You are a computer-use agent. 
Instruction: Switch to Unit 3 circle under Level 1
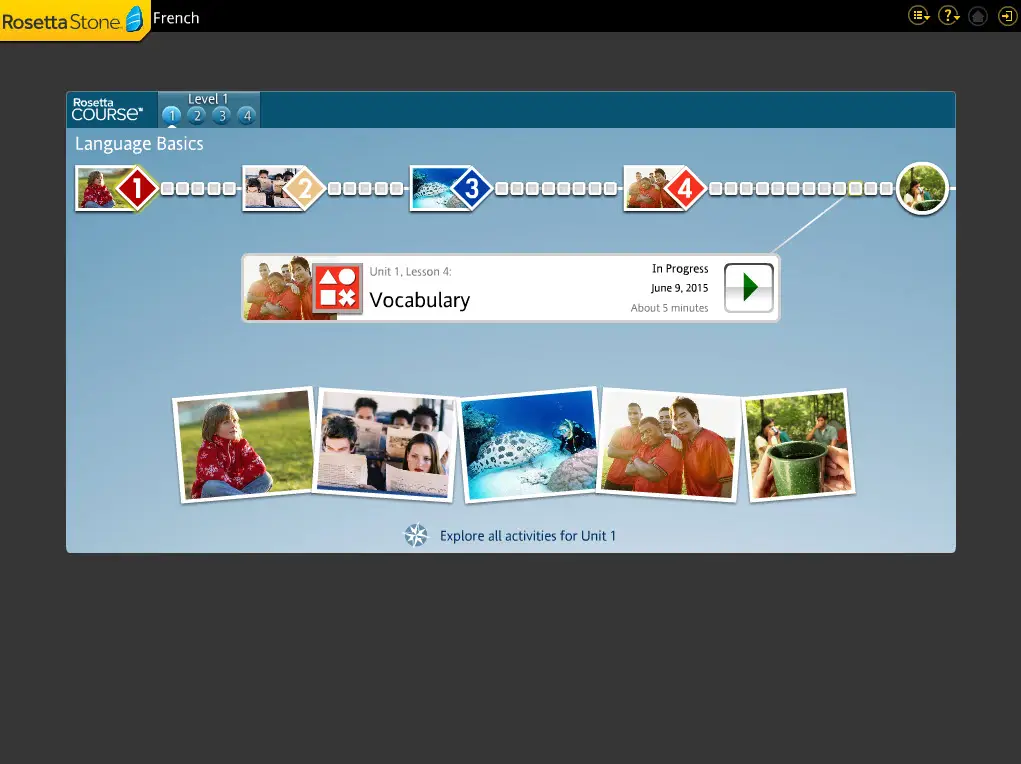pyautogui.click(x=221, y=116)
